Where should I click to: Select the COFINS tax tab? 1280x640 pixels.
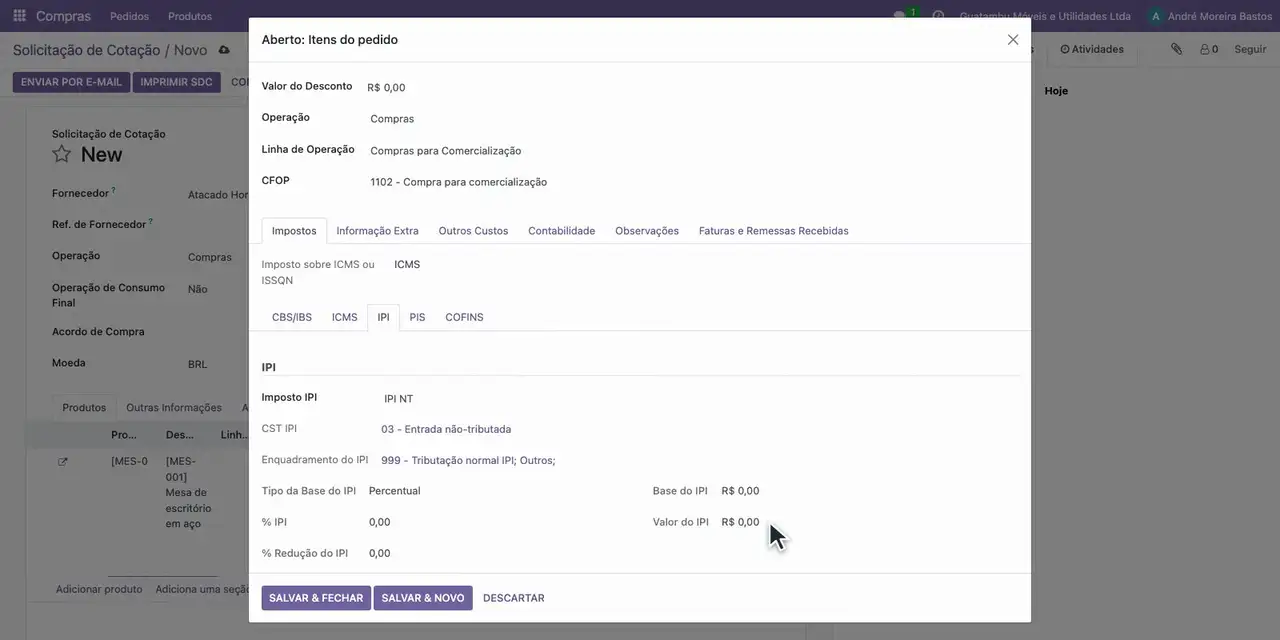[464, 317]
